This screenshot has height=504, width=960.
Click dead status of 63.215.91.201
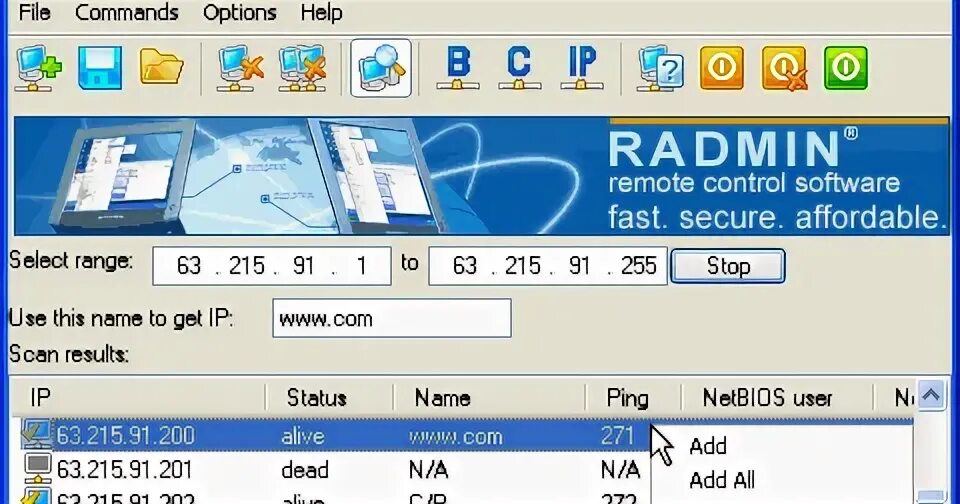[305, 470]
